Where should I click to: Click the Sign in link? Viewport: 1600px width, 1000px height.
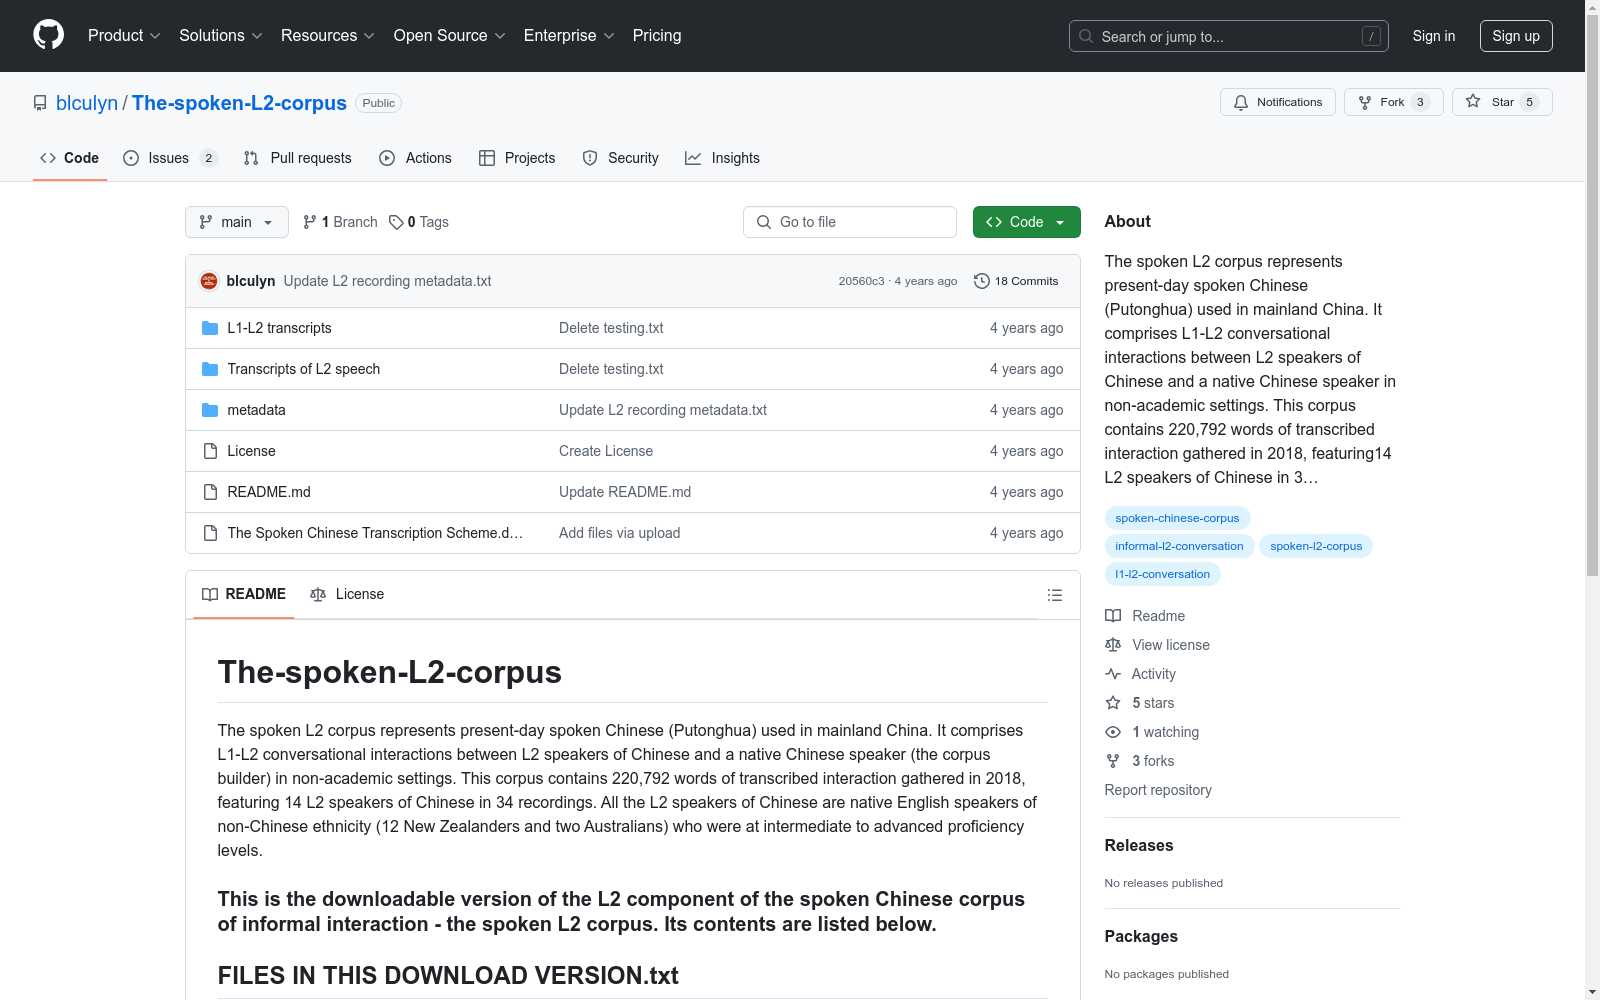click(x=1434, y=36)
